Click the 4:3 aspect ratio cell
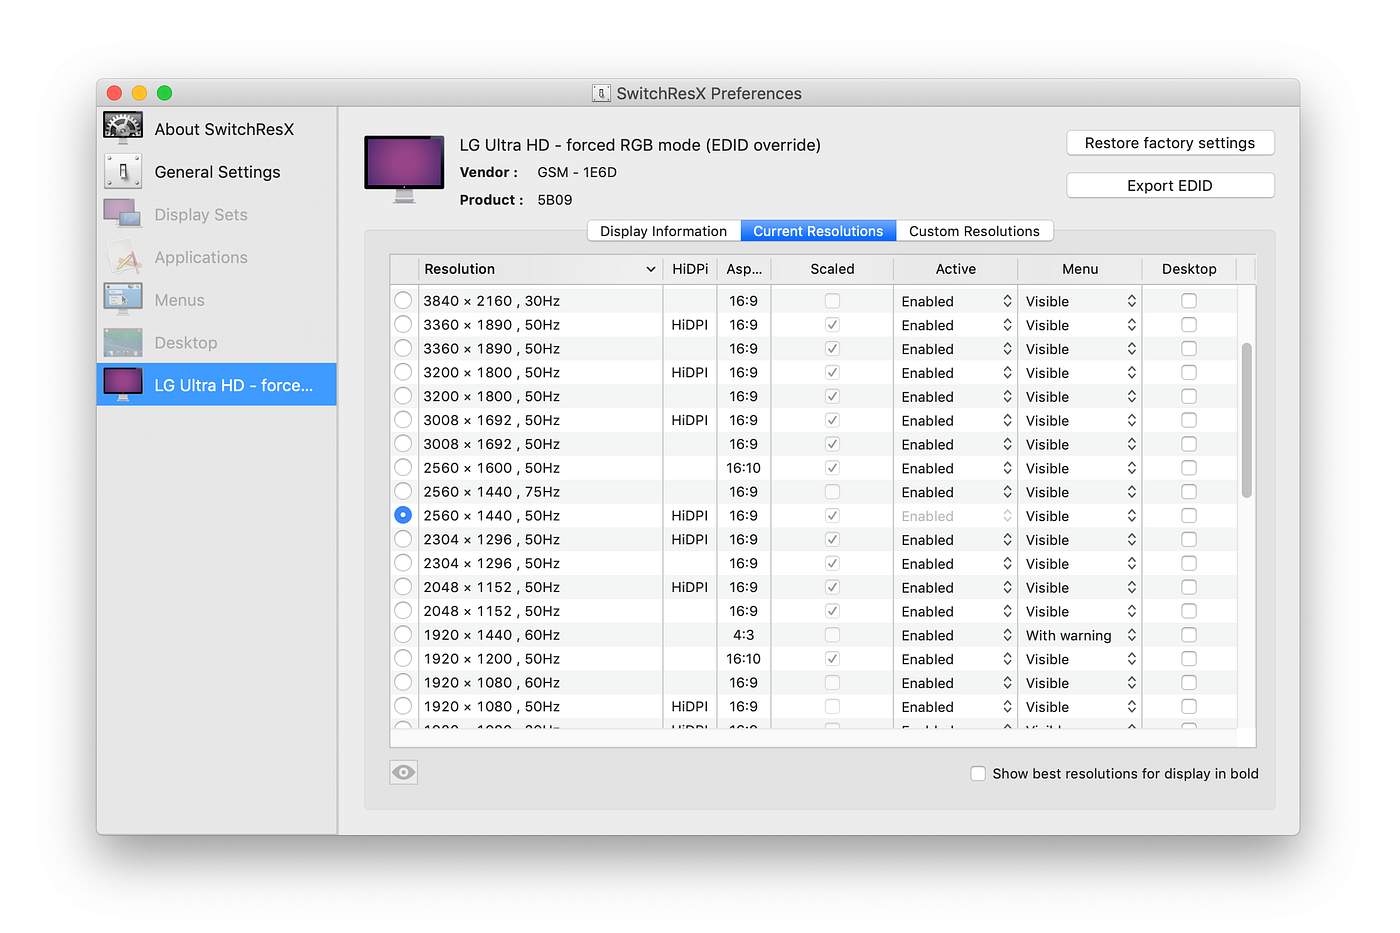Screen dimensions: 1400x933 (744, 635)
